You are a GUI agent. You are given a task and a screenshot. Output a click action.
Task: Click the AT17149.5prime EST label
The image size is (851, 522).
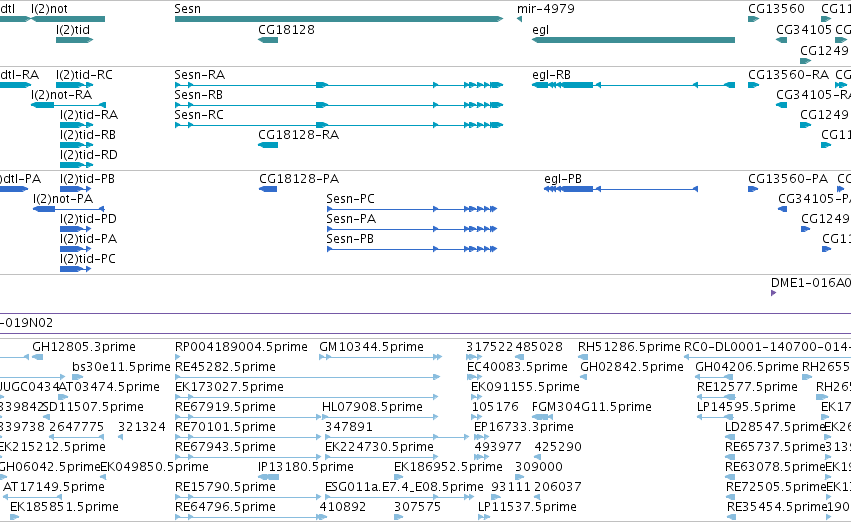click(54, 487)
